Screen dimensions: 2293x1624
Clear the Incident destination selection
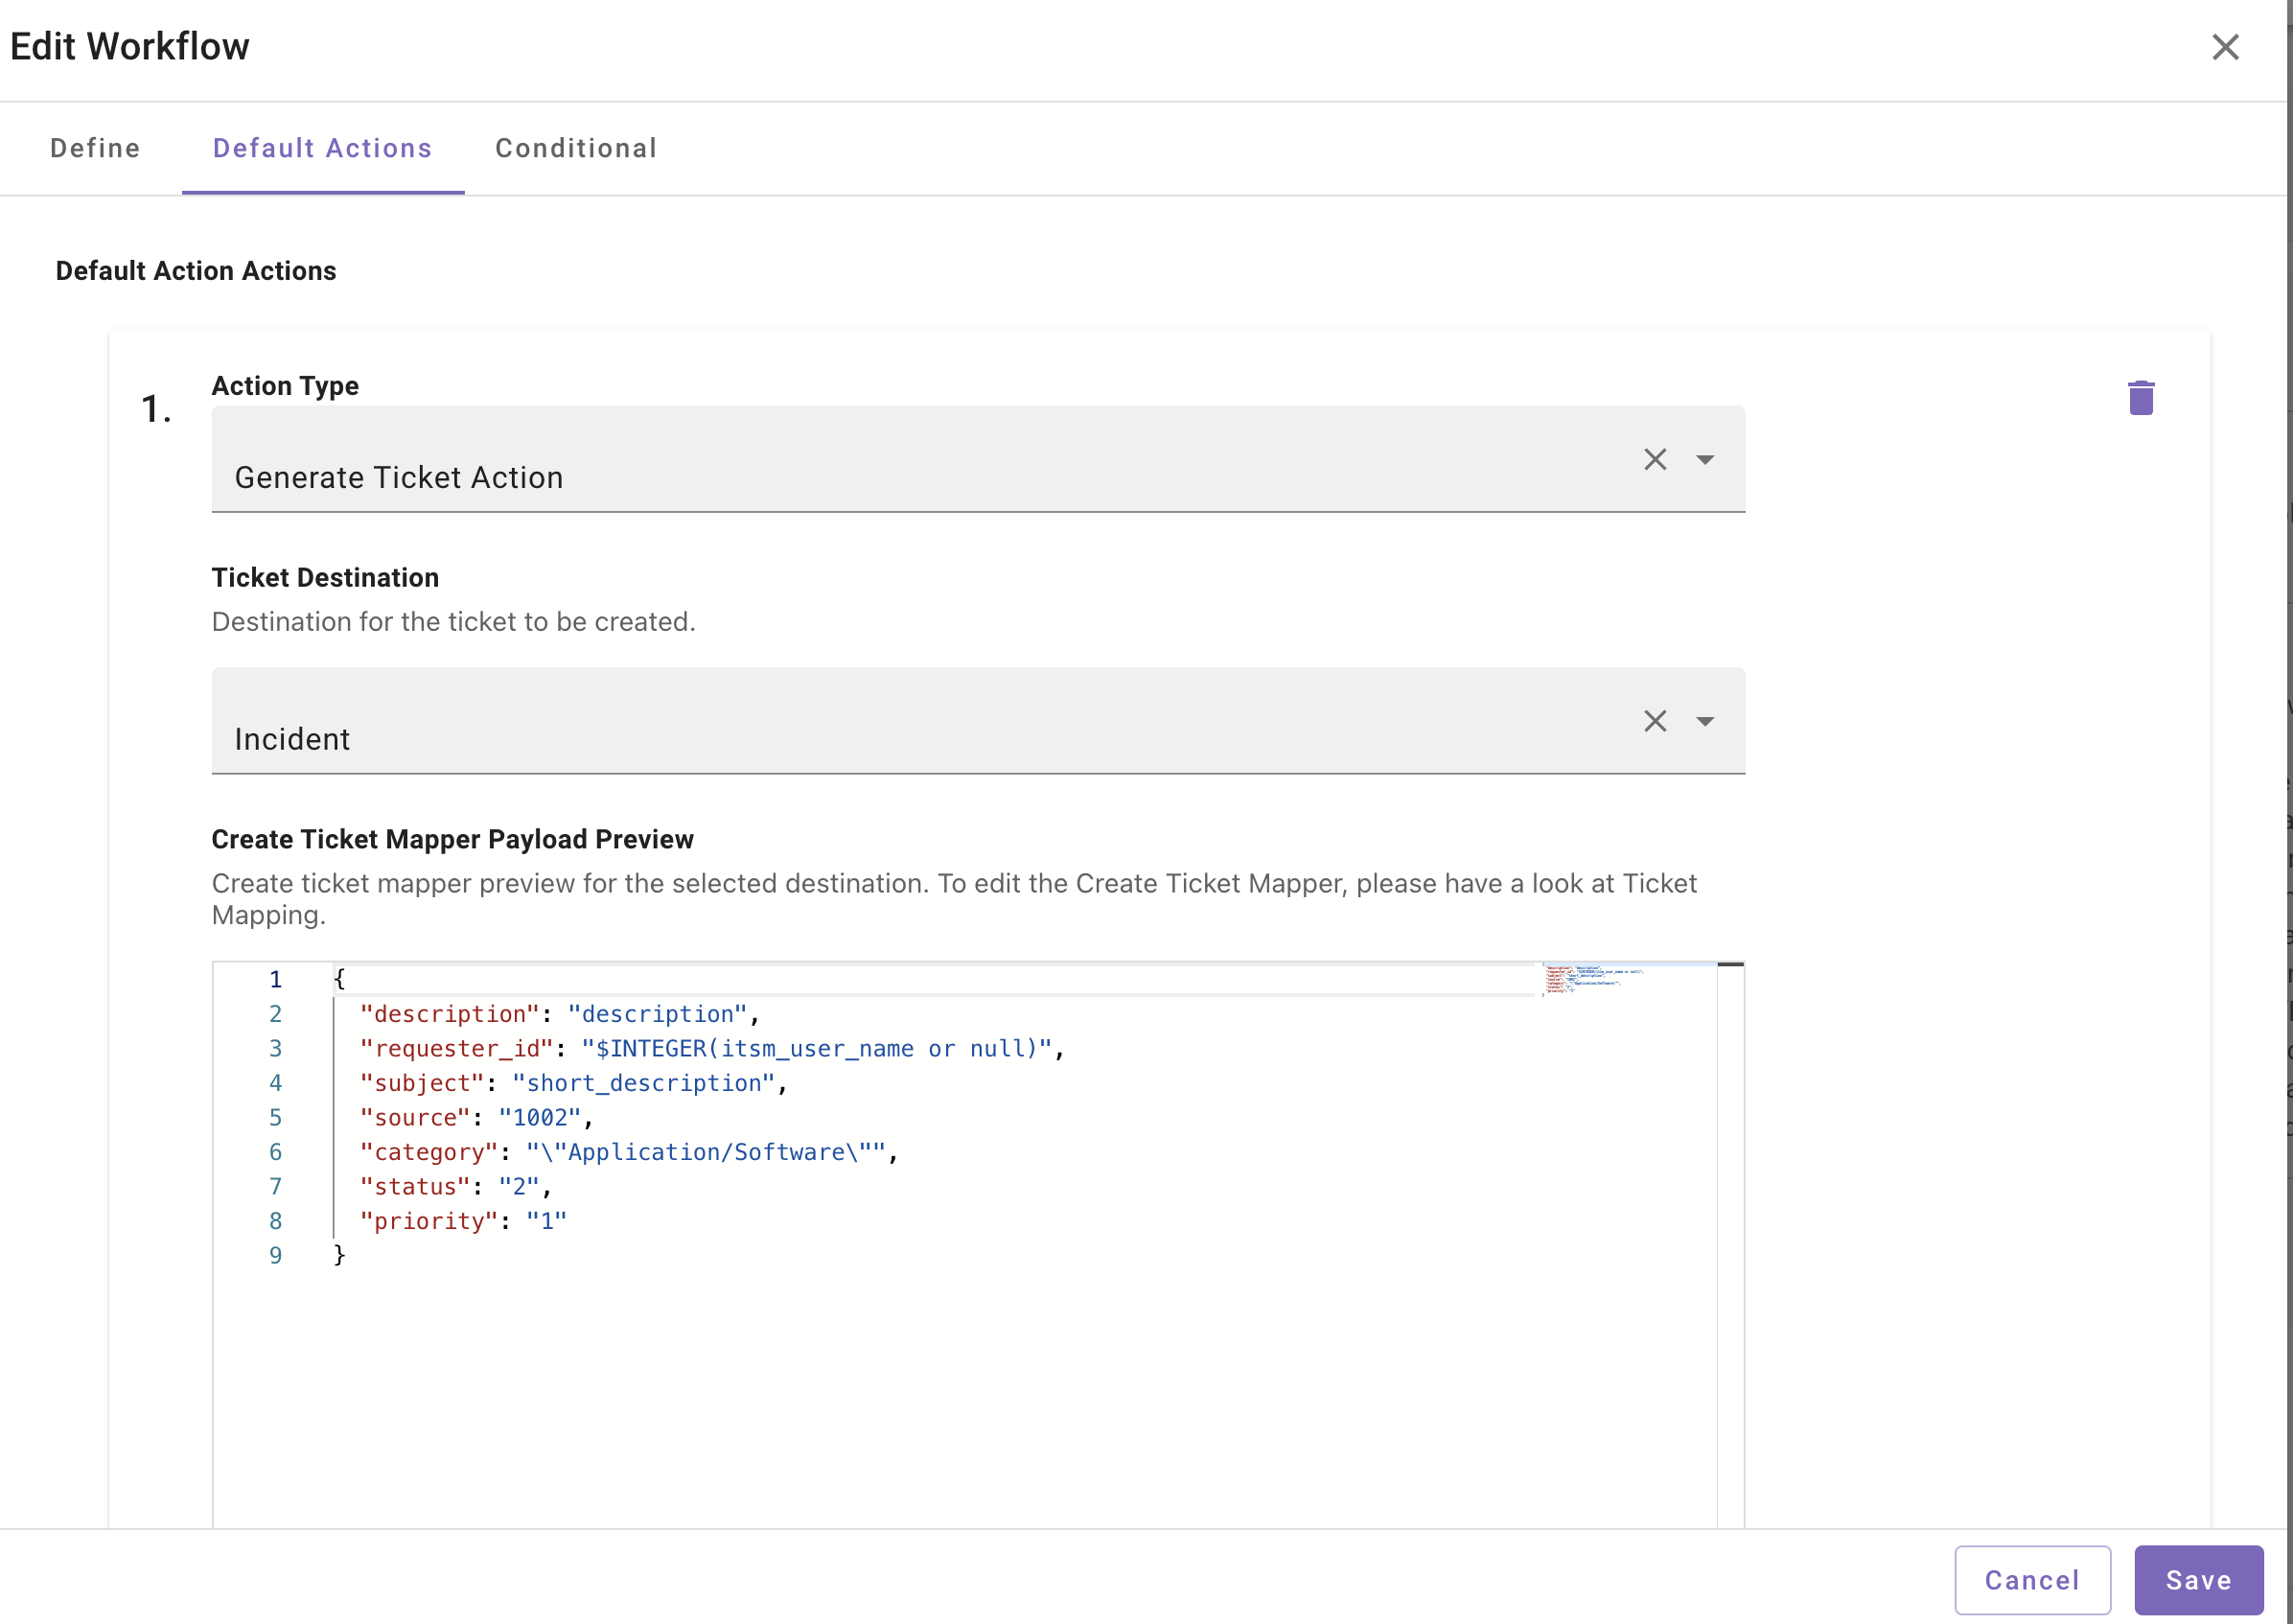click(x=1655, y=721)
